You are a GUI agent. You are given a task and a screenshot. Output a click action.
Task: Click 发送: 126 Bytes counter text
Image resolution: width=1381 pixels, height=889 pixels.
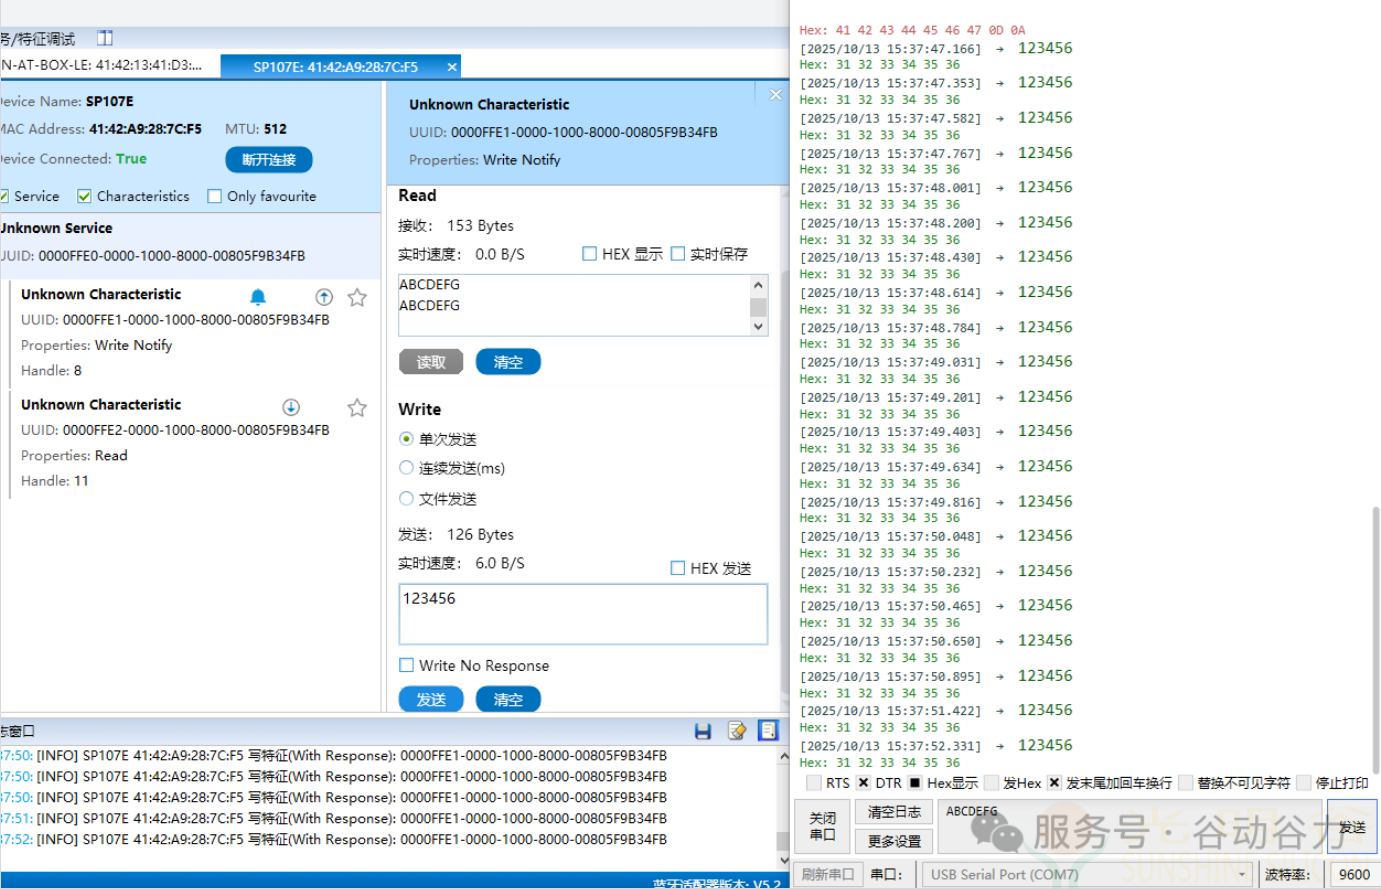[456, 534]
